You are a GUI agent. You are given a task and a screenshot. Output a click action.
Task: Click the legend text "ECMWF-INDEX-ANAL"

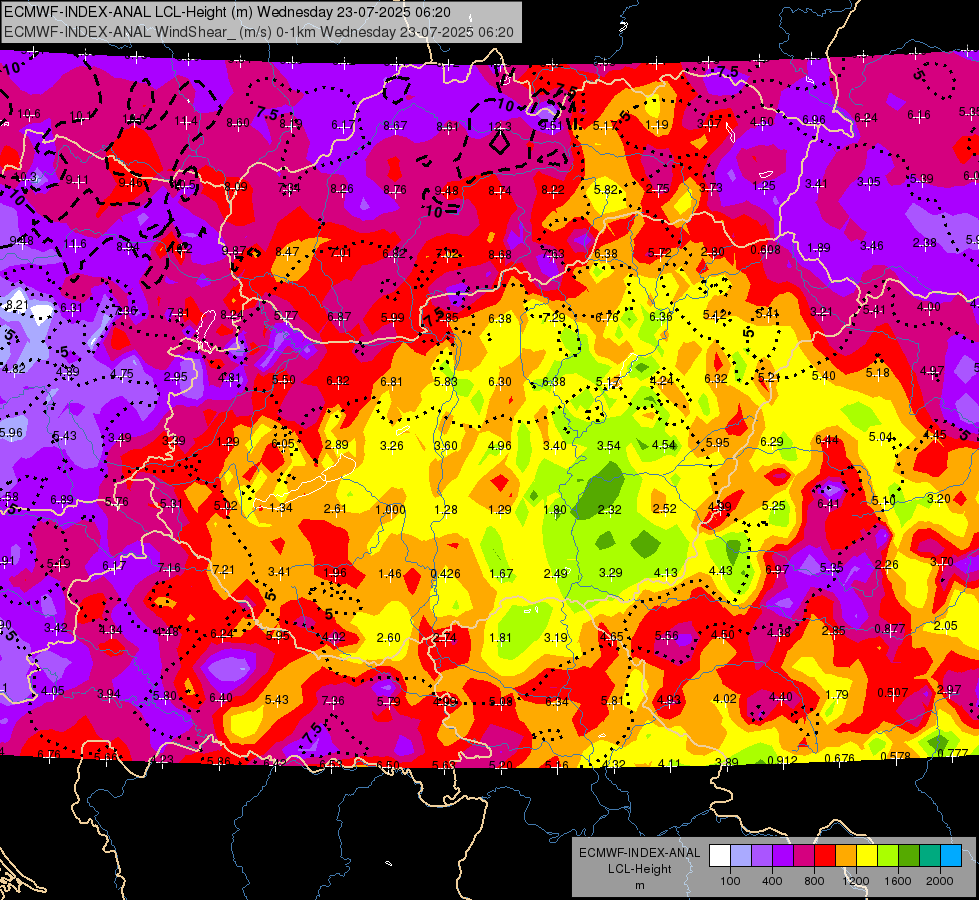(x=639, y=853)
